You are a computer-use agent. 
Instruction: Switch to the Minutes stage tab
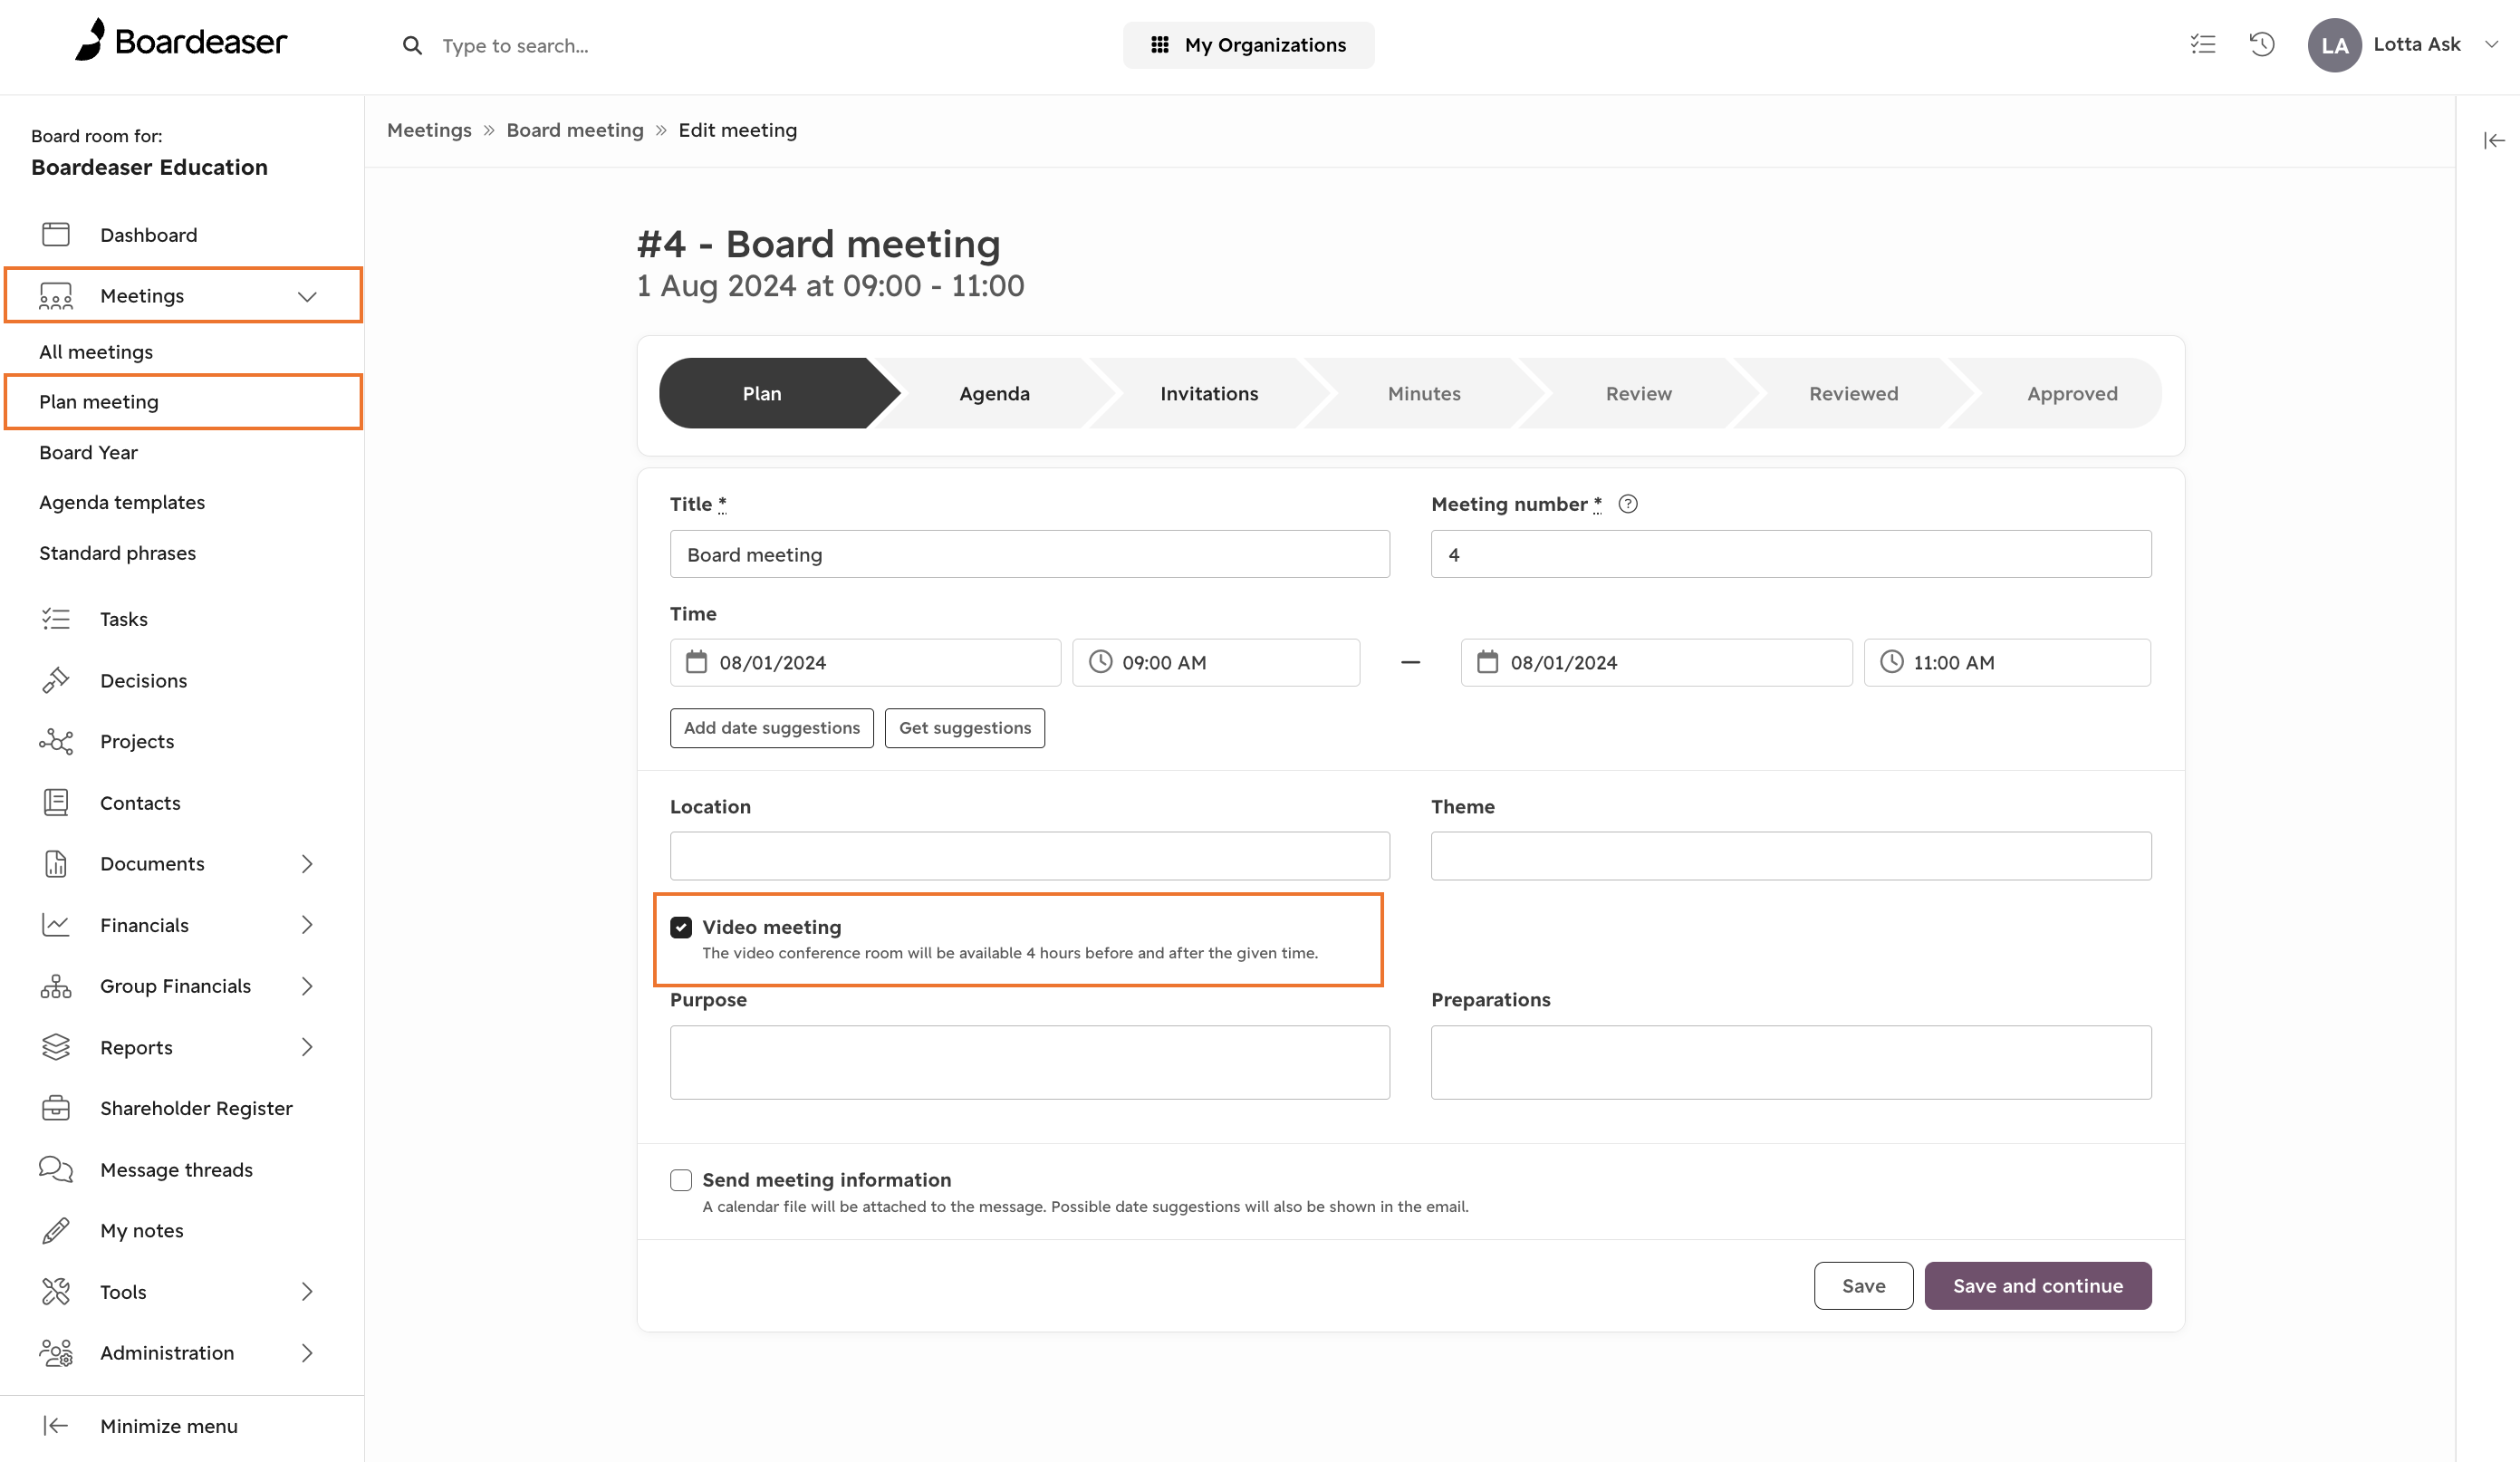click(x=1424, y=393)
